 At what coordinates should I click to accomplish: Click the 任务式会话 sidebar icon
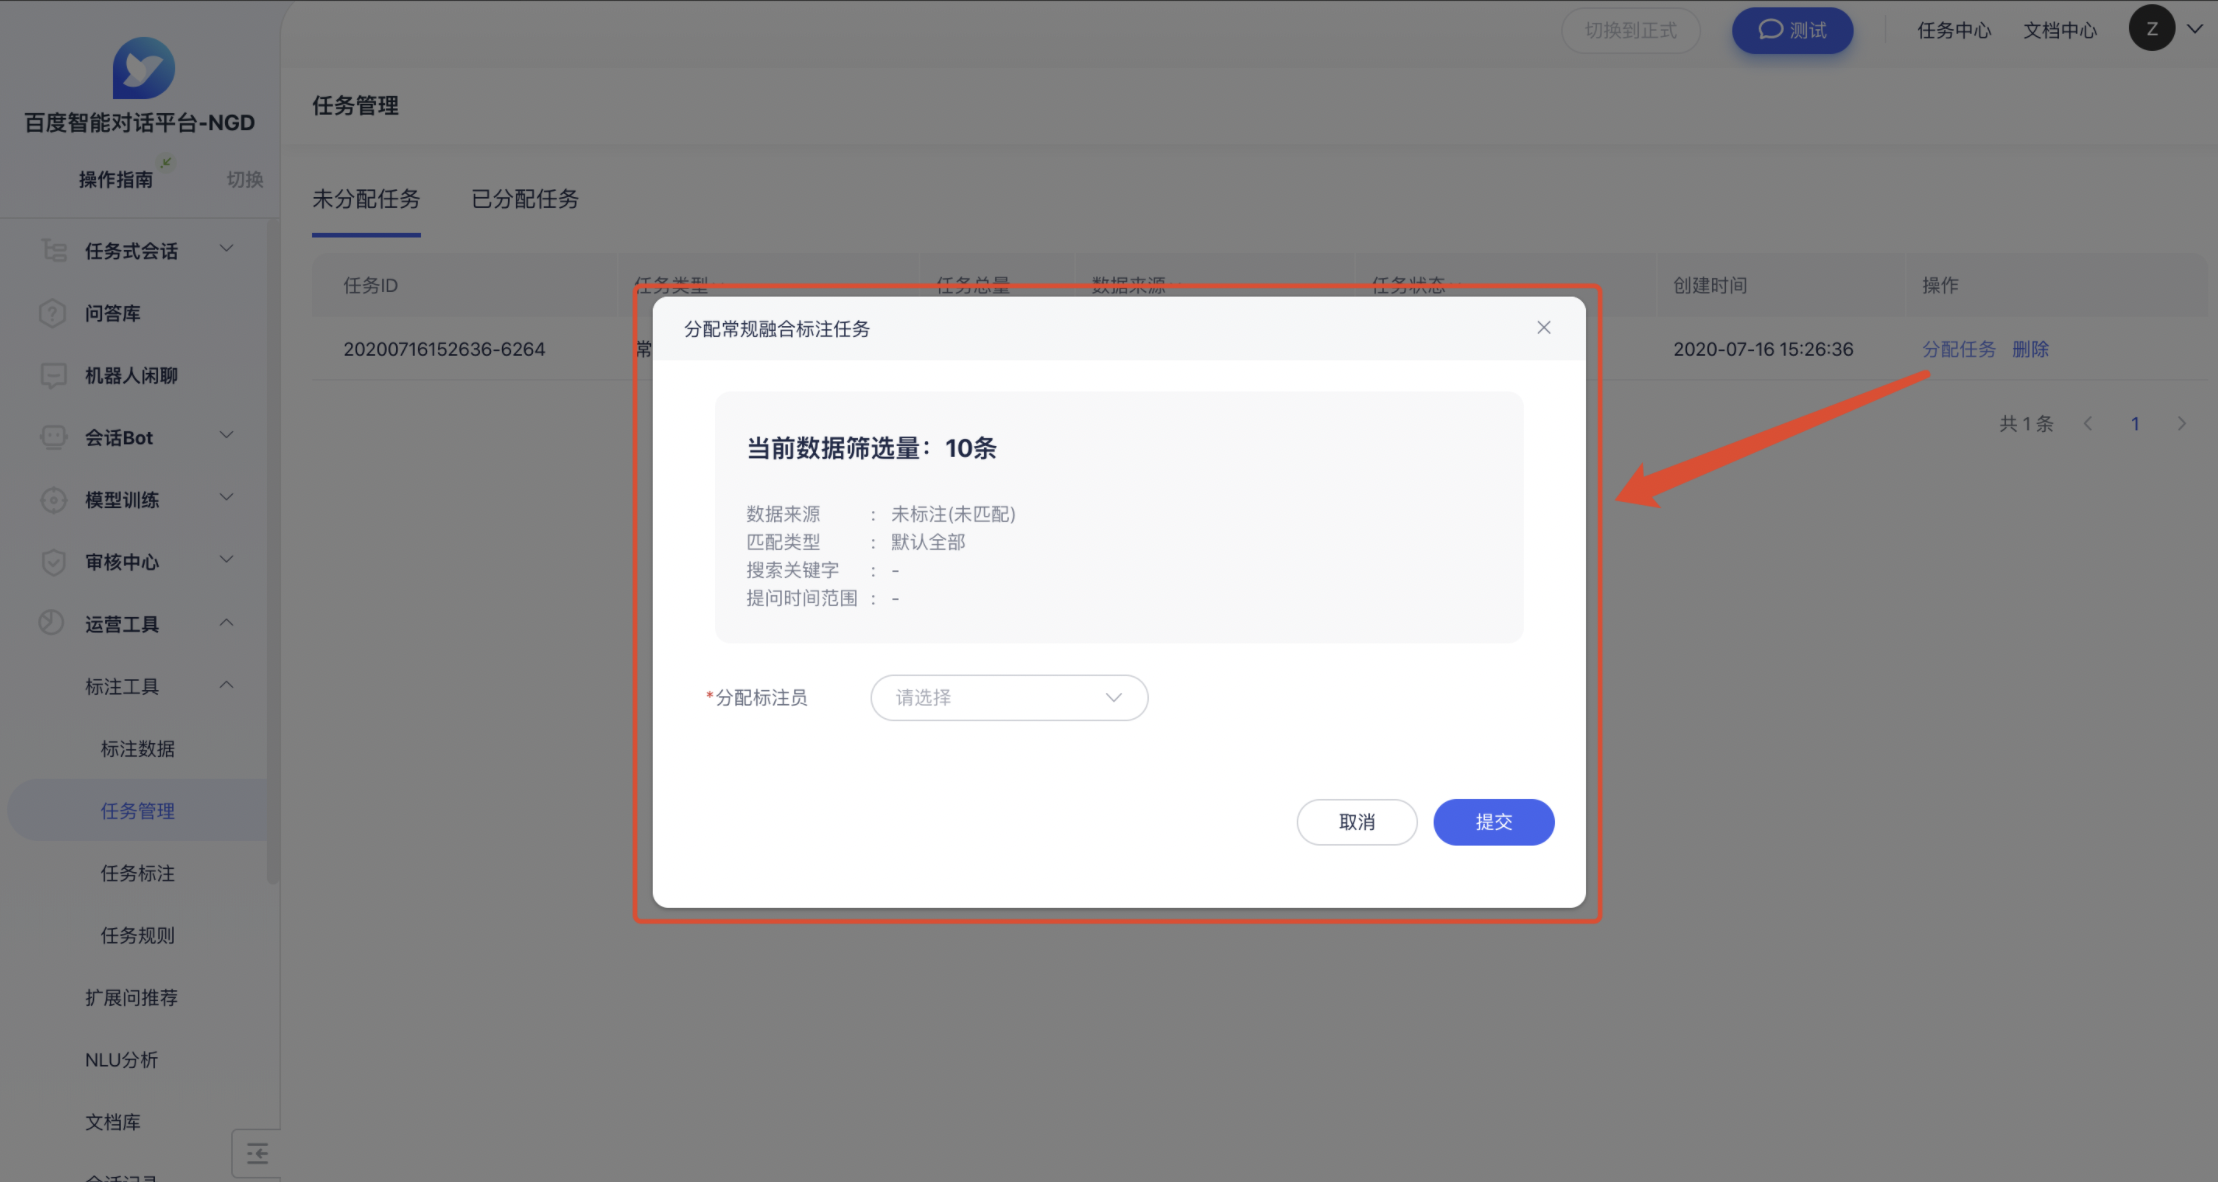click(x=53, y=250)
